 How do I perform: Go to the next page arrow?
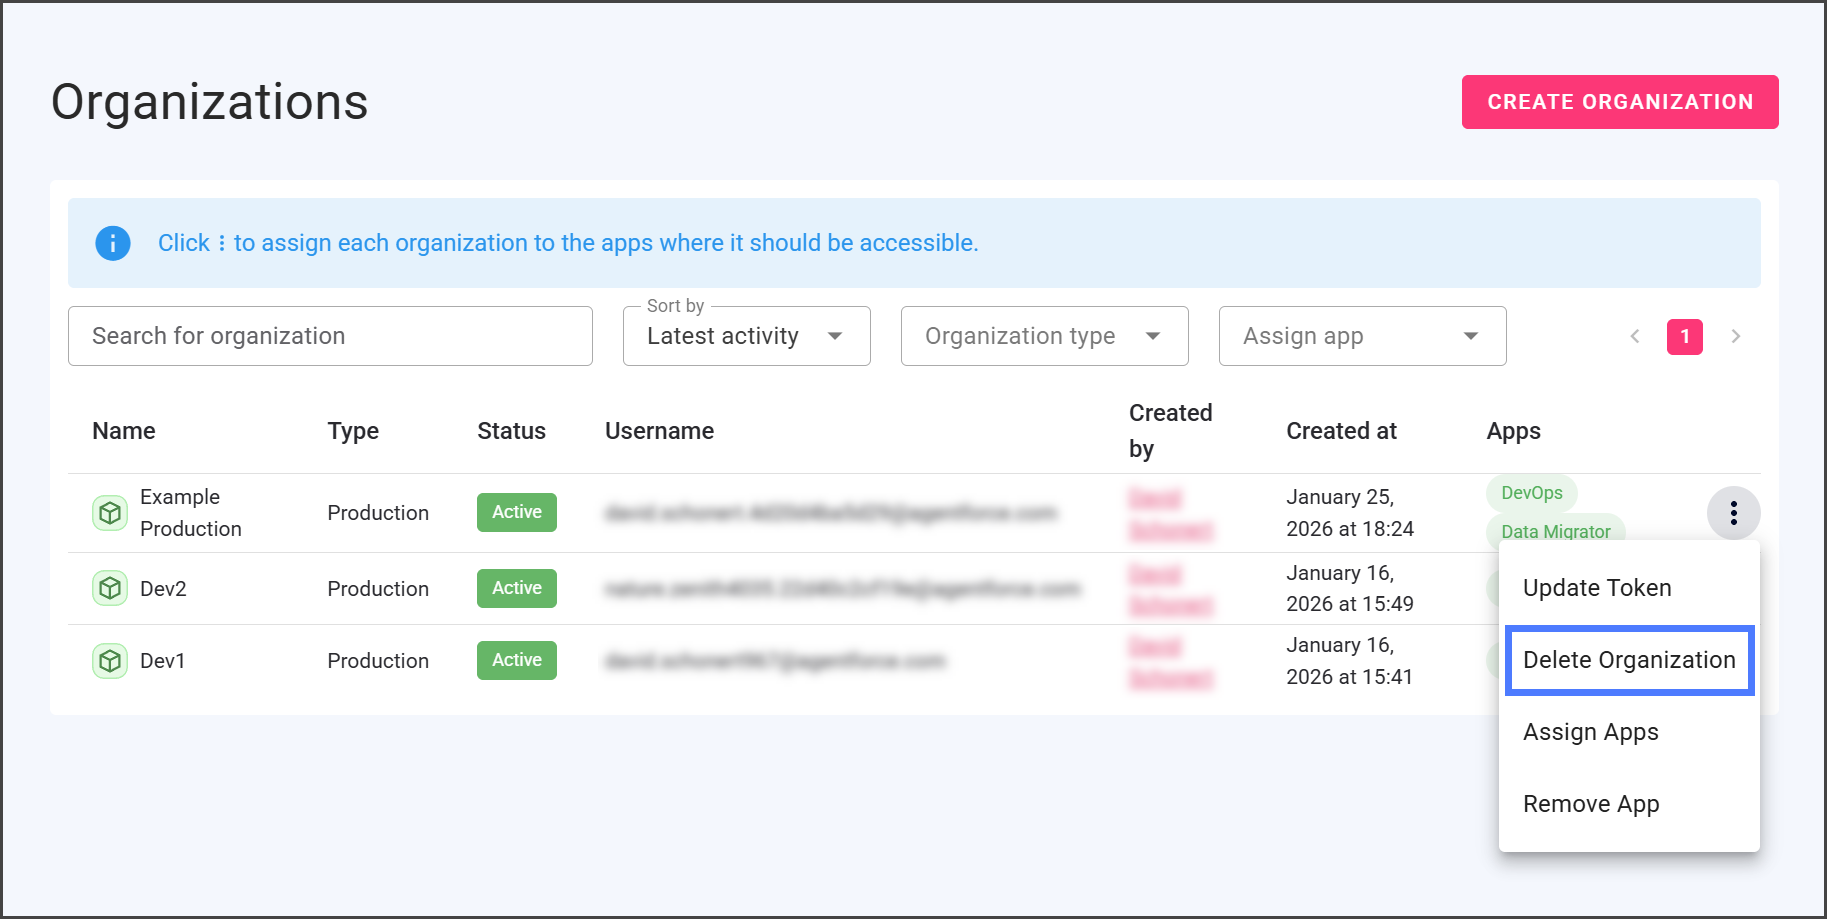point(1735,336)
